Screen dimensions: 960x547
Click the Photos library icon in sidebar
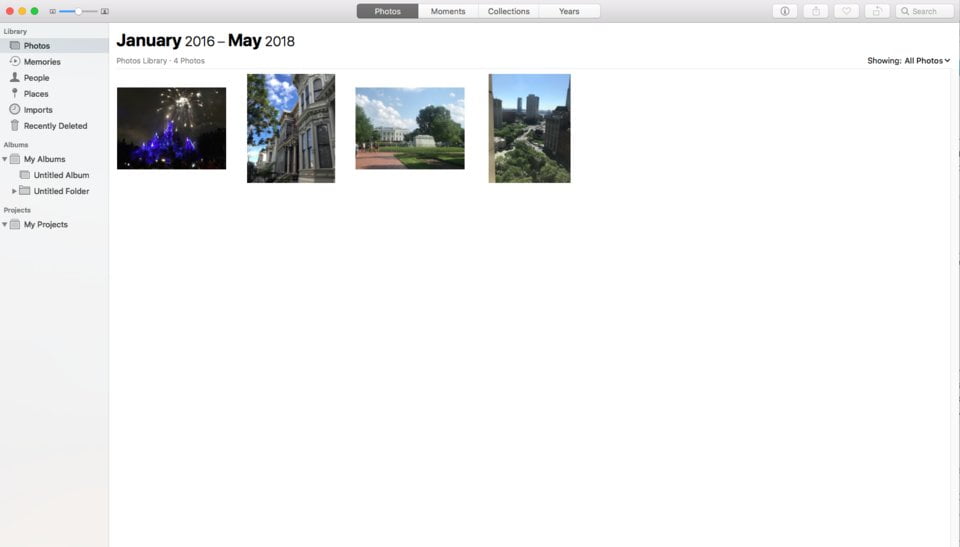point(15,45)
